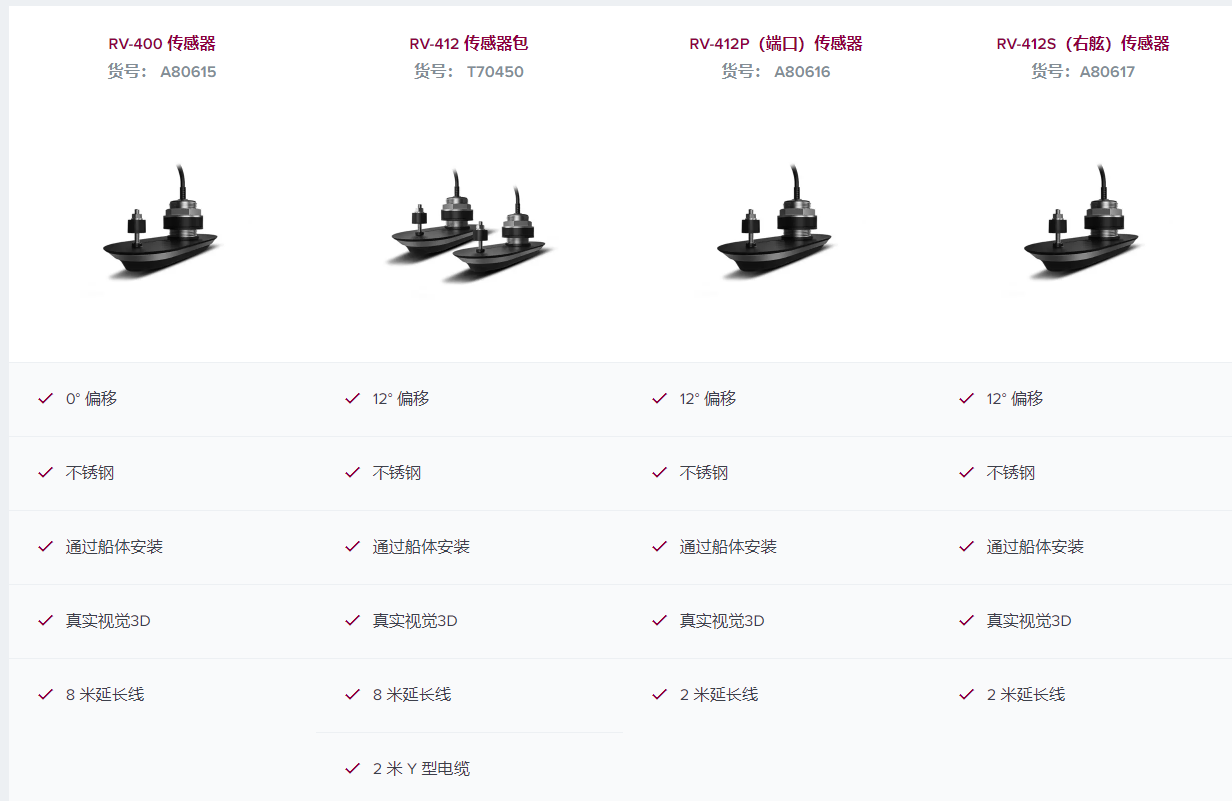Select 通过船体安装 text in RV-412P column
Viewport: 1232px width, 801px height.
[728, 546]
